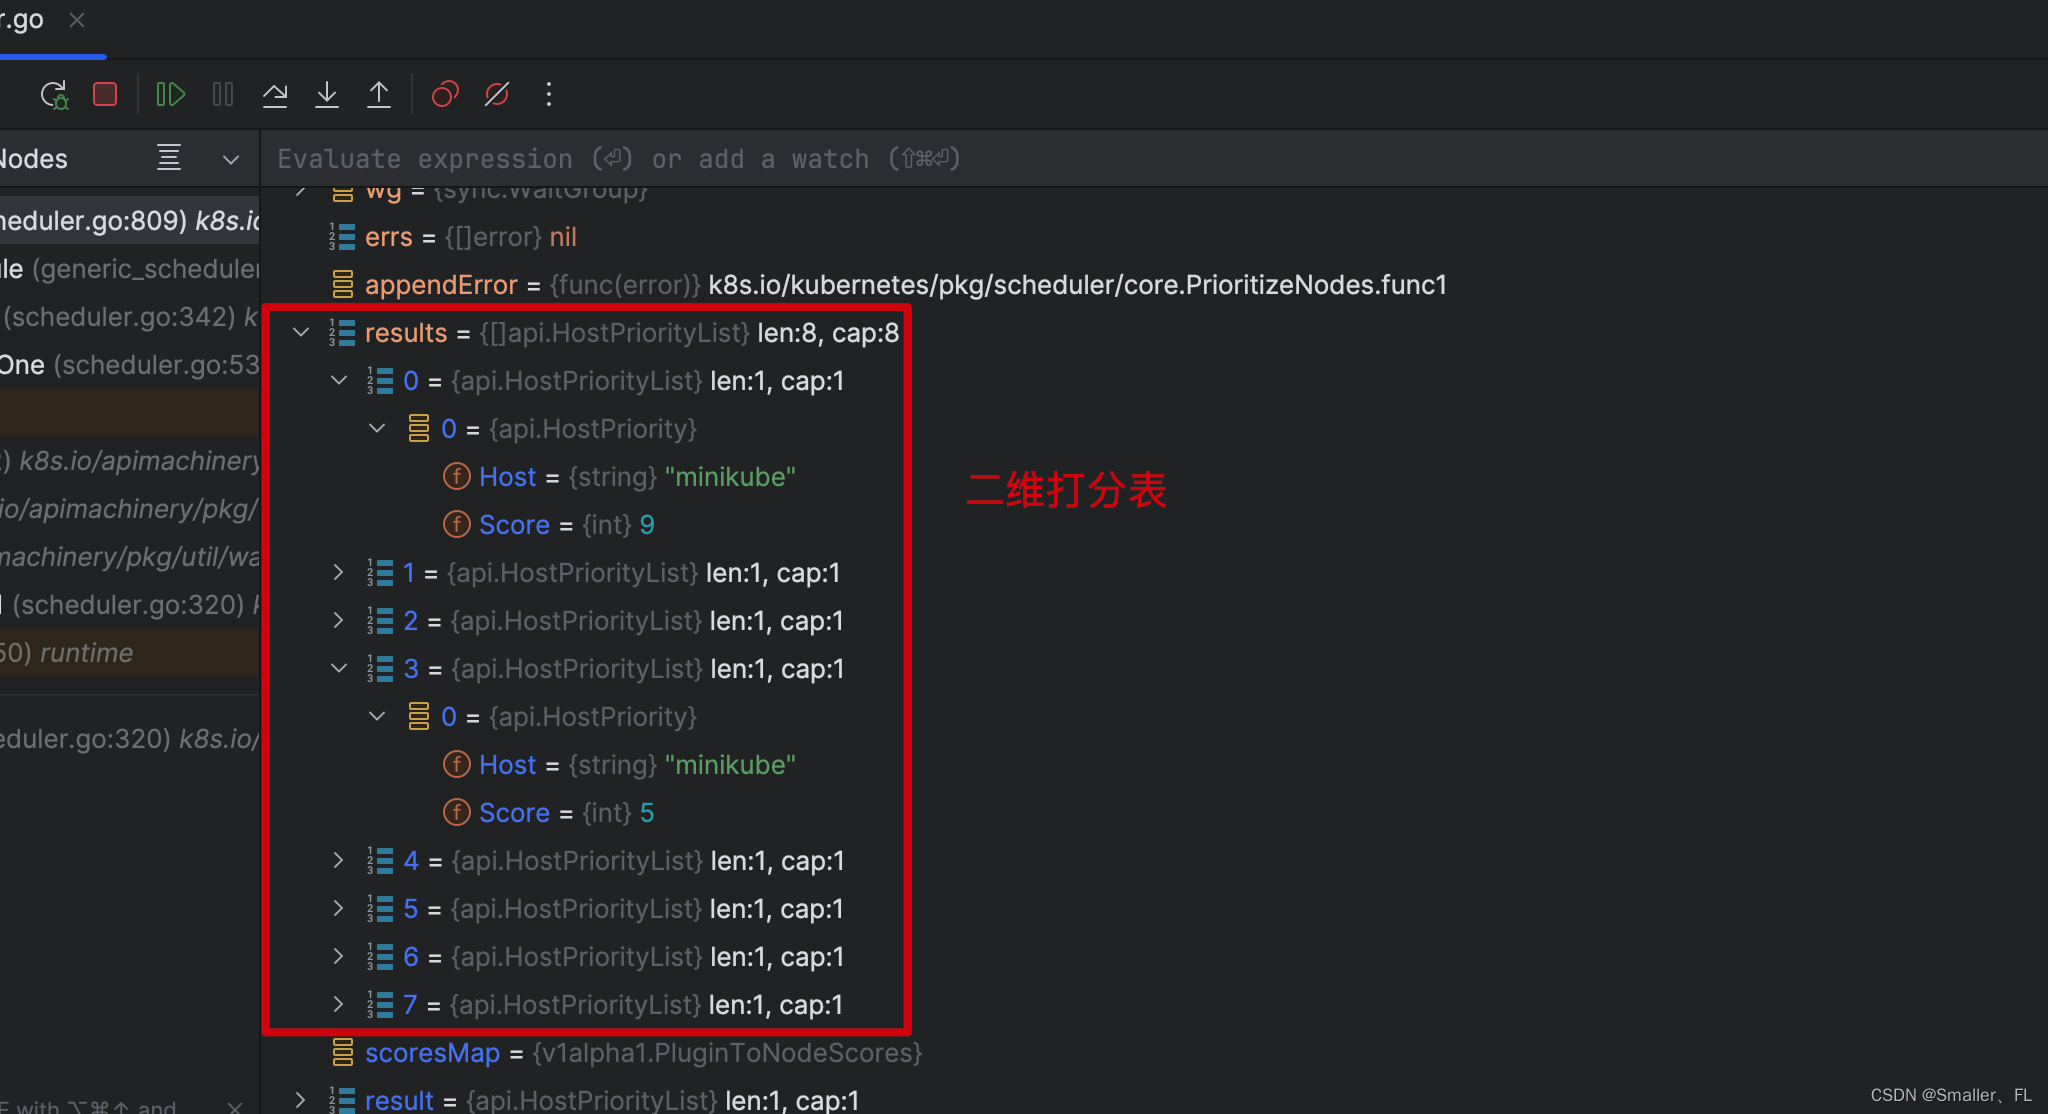Click the field icon beside Score = 9
The height and width of the screenshot is (1114, 2048).
[x=456, y=524]
